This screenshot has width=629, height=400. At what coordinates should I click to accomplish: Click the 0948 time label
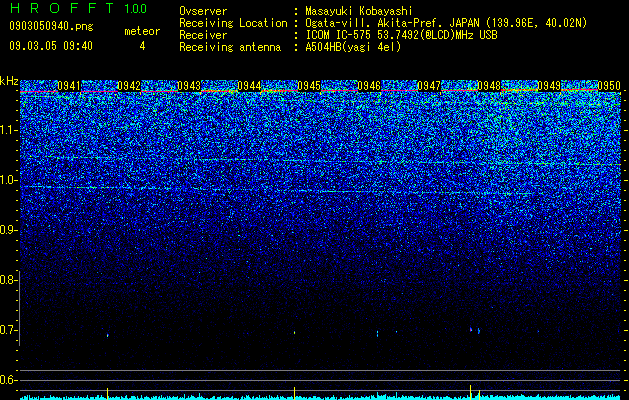tap(489, 86)
